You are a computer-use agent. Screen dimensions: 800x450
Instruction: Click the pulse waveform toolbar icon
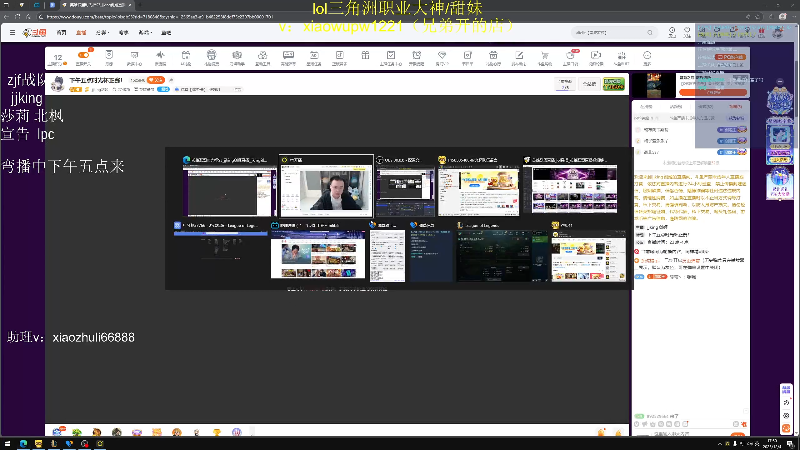pyautogui.click(x=160, y=55)
